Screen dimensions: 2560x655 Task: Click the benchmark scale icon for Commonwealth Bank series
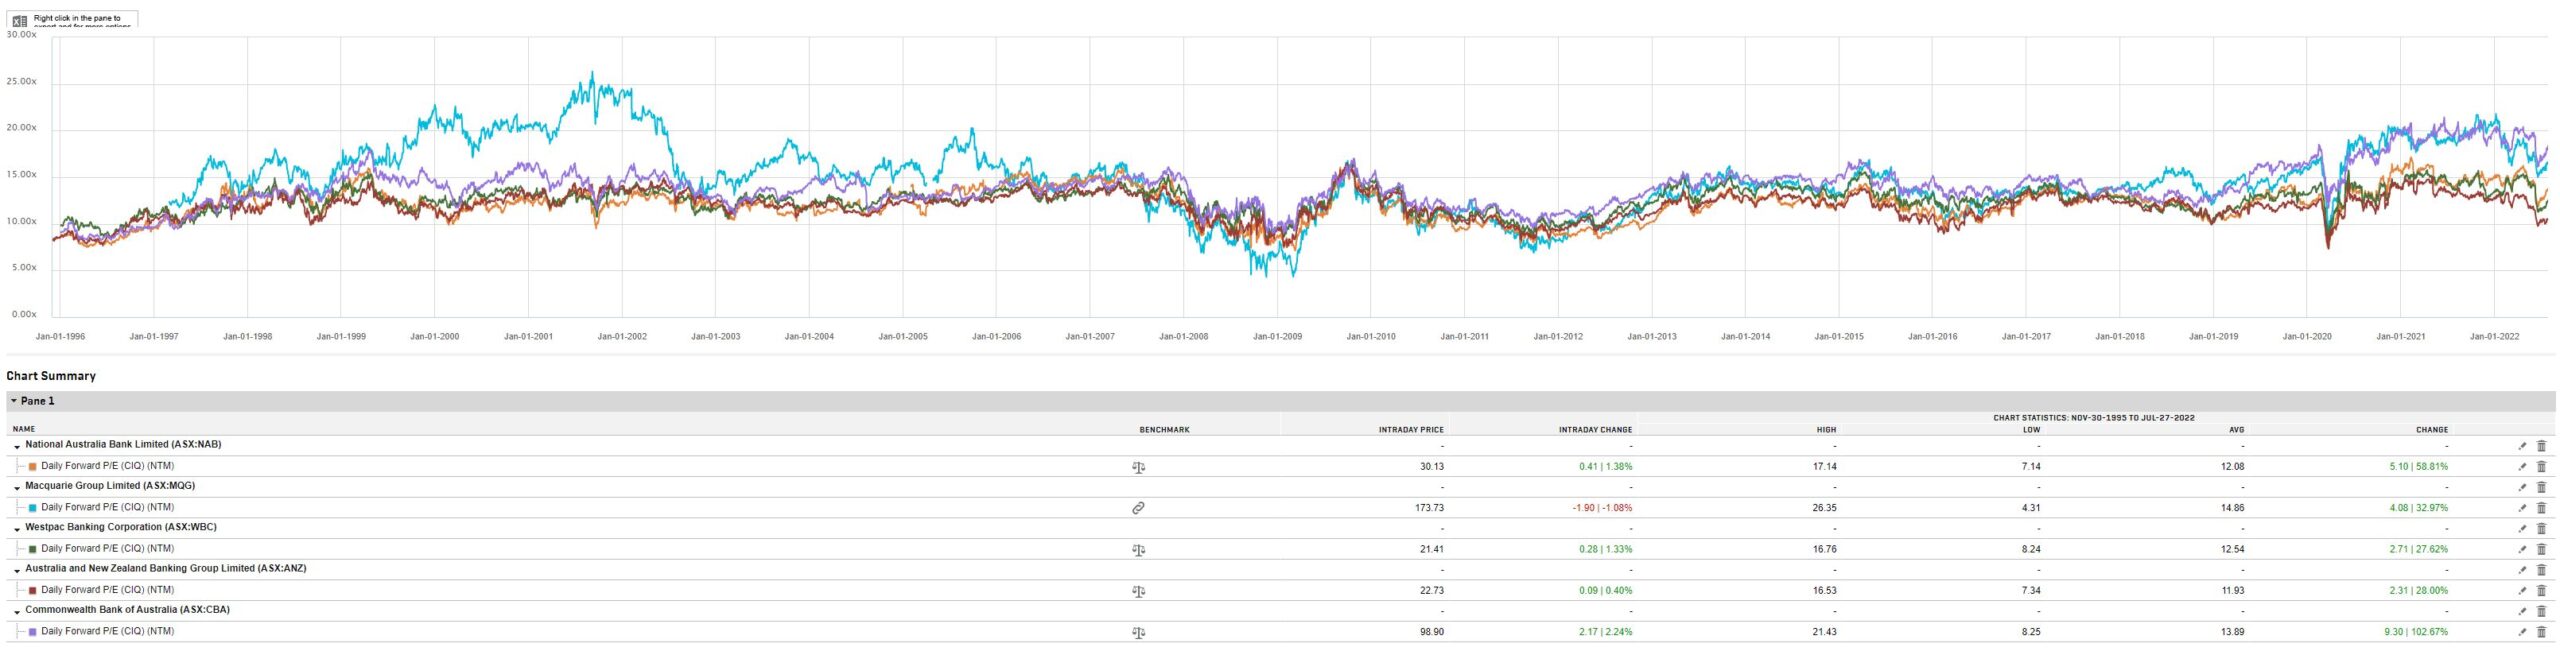point(1138,633)
